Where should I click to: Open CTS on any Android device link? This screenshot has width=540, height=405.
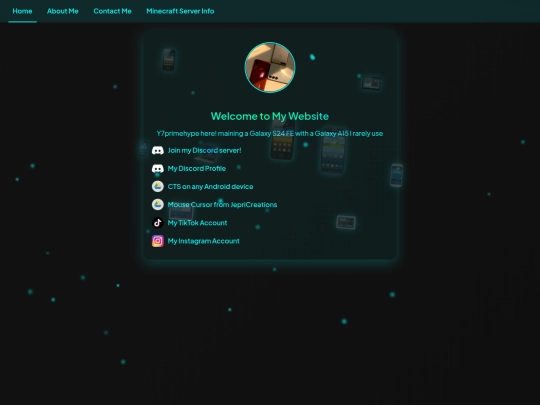pyautogui.click(x=210, y=187)
